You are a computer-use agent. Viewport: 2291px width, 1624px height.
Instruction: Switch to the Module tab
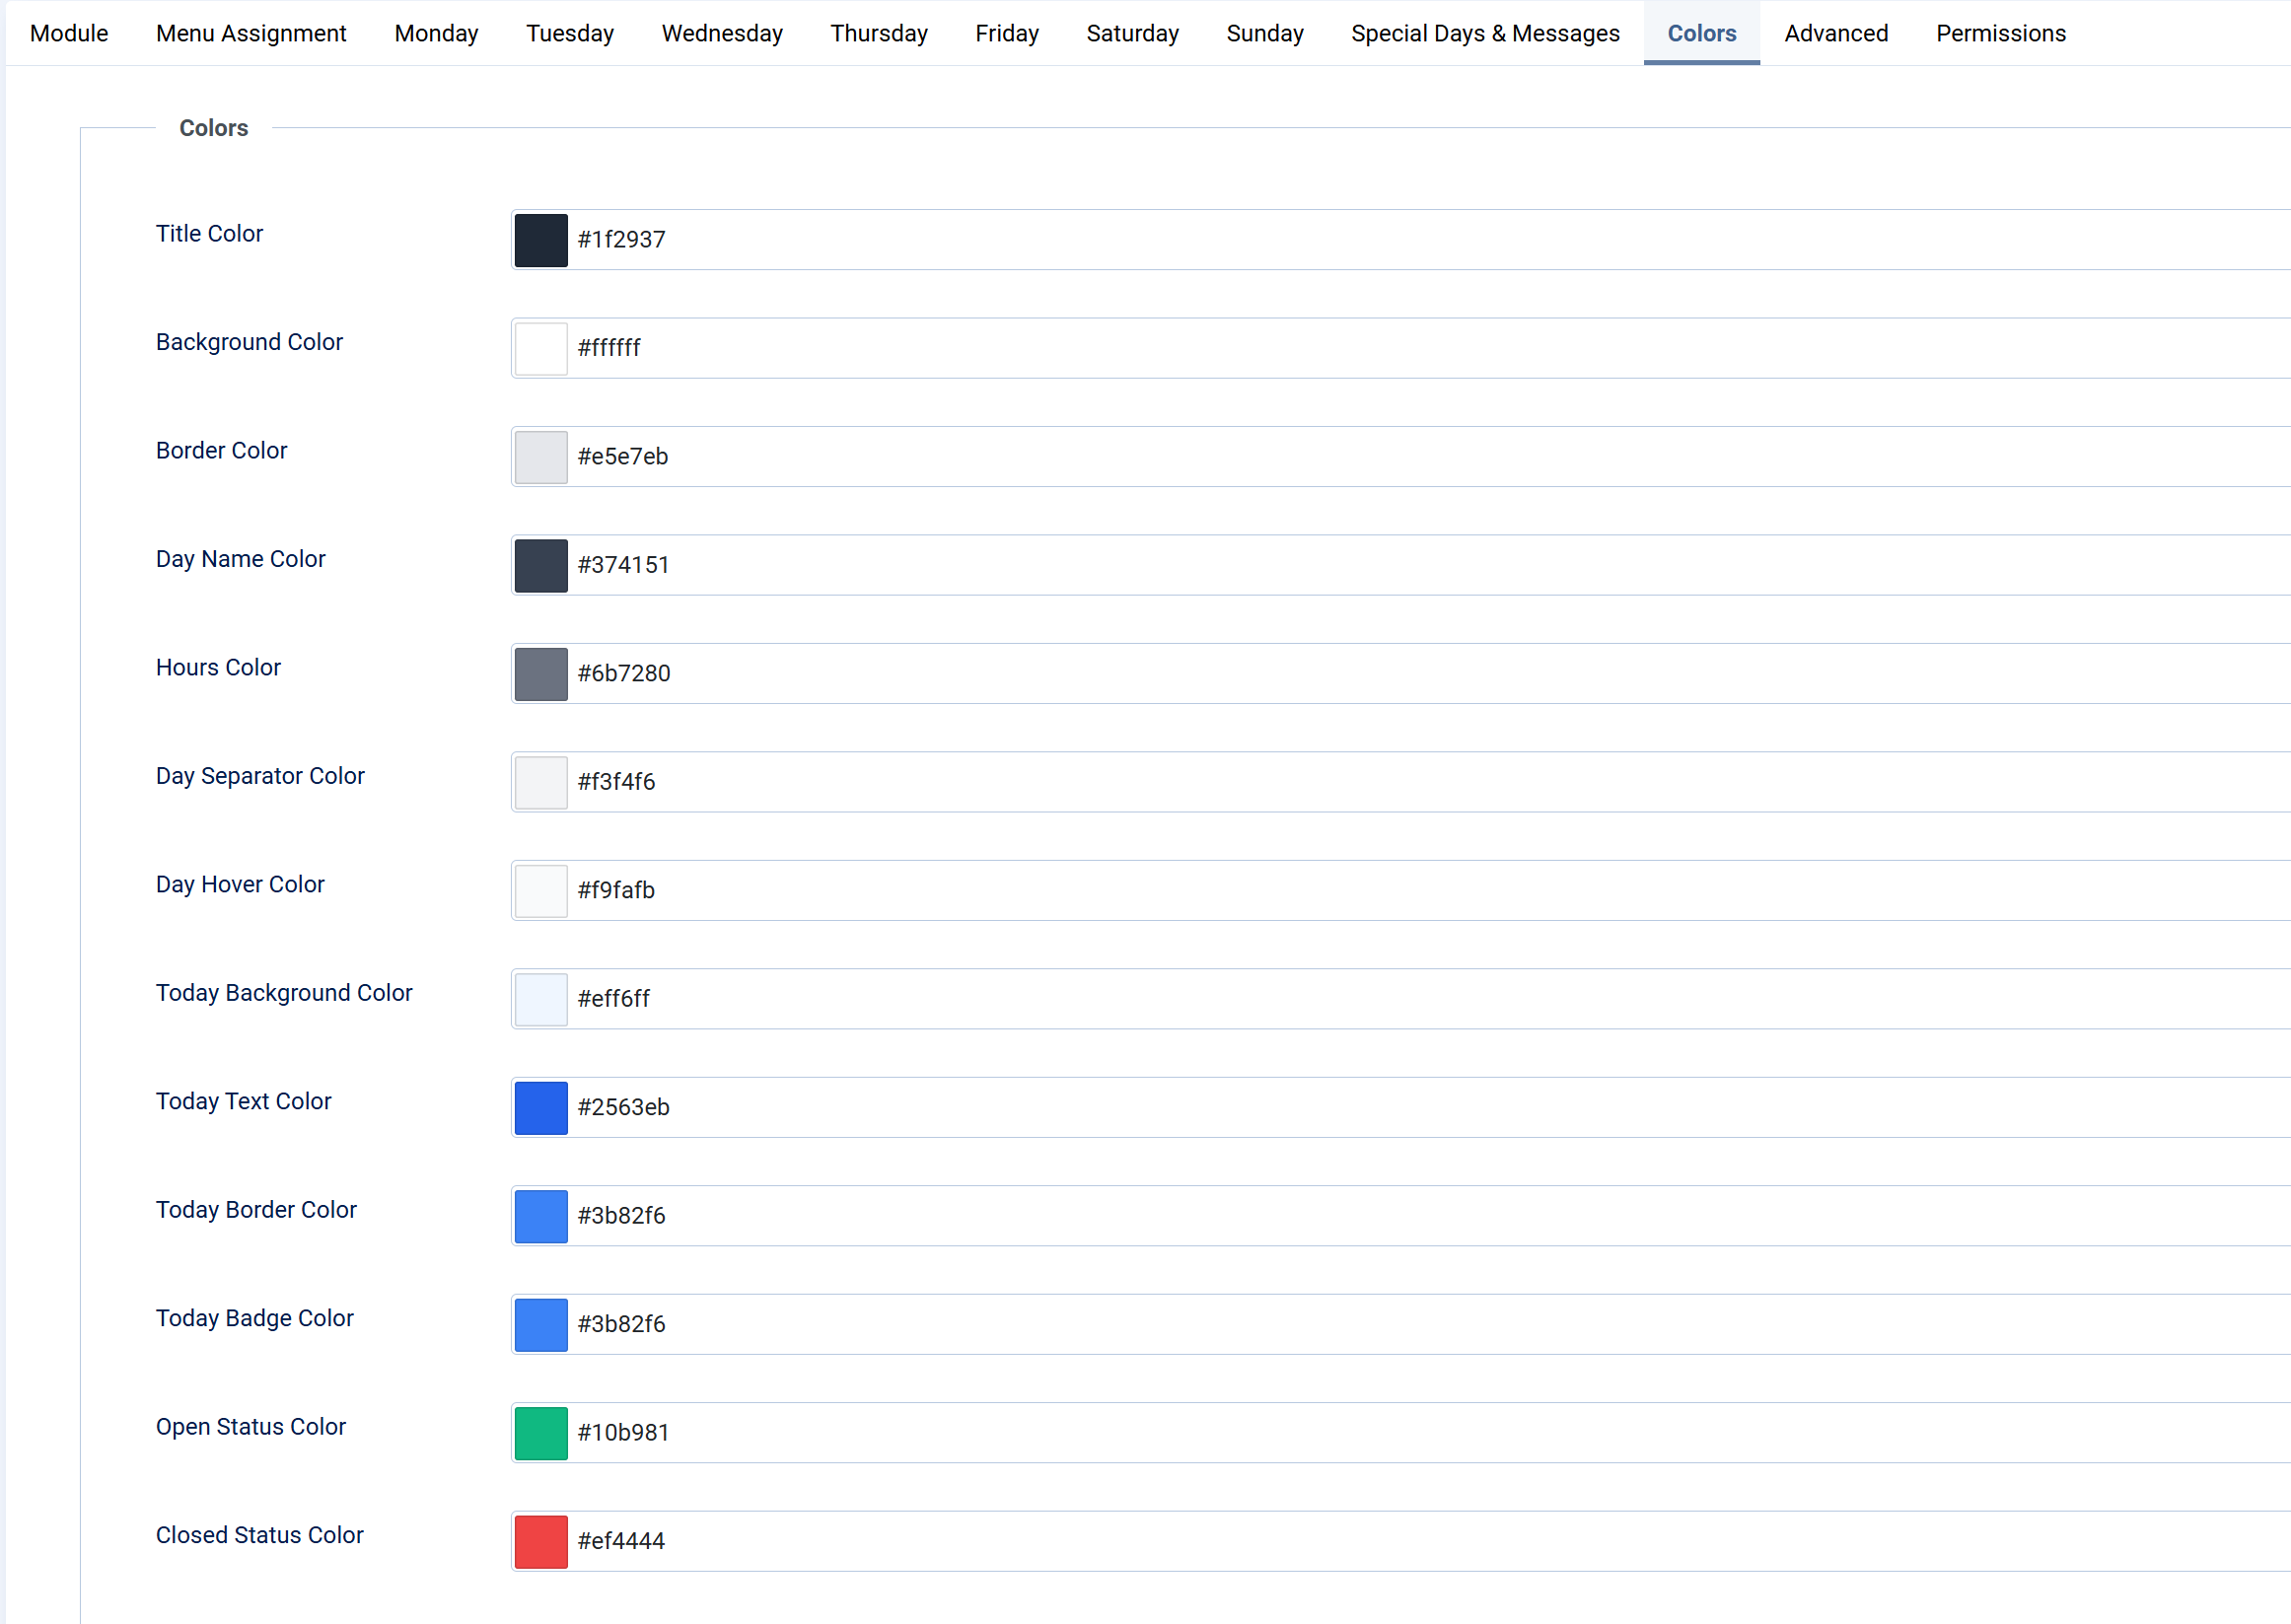pyautogui.click(x=69, y=33)
